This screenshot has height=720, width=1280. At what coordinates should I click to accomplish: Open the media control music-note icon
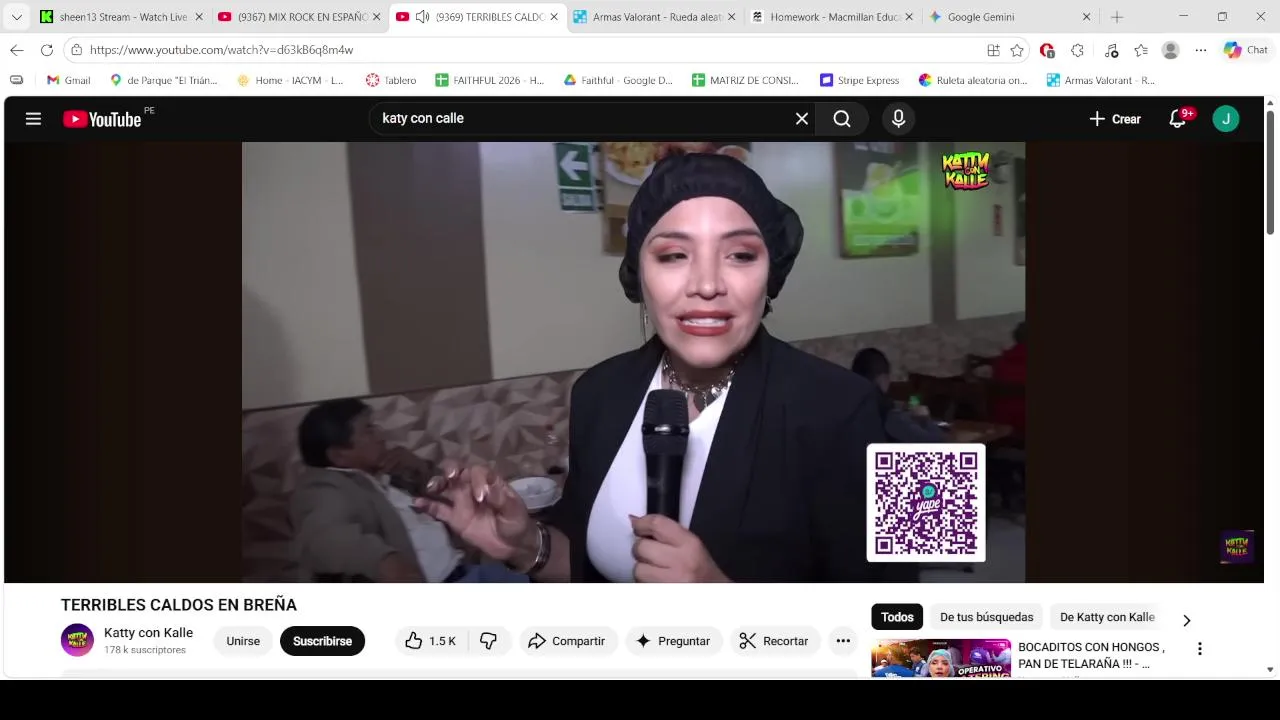pos(1111,50)
